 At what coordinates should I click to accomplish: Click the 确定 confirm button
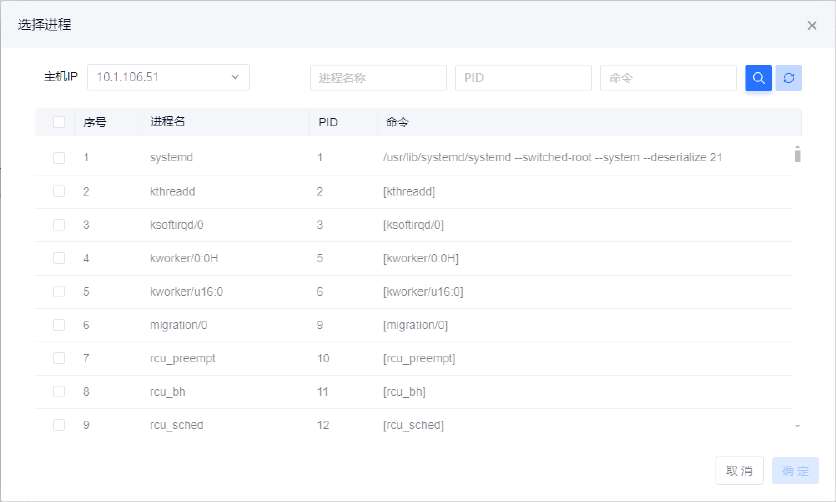pyautogui.click(x=795, y=471)
